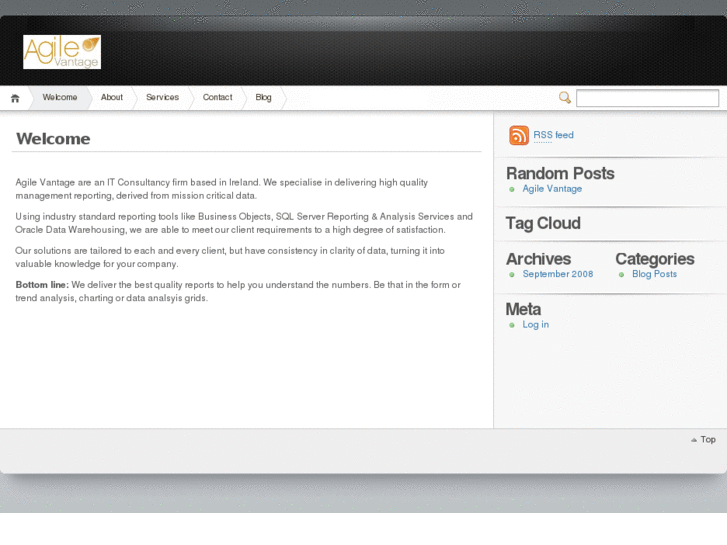Open the Contact page tab
Image resolution: width=727 pixels, height=545 pixels.
coord(217,97)
